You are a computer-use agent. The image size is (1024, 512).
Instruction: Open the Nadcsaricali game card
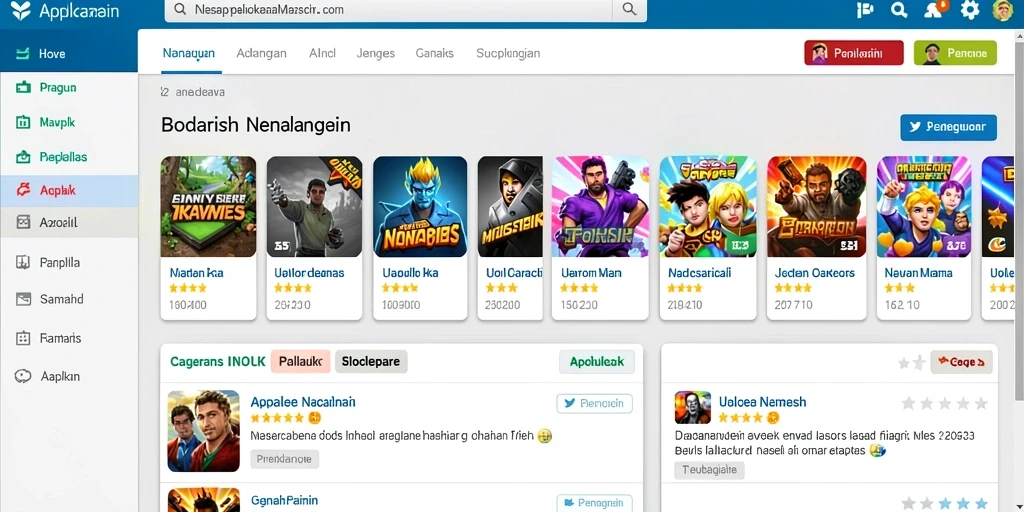[x=708, y=238]
